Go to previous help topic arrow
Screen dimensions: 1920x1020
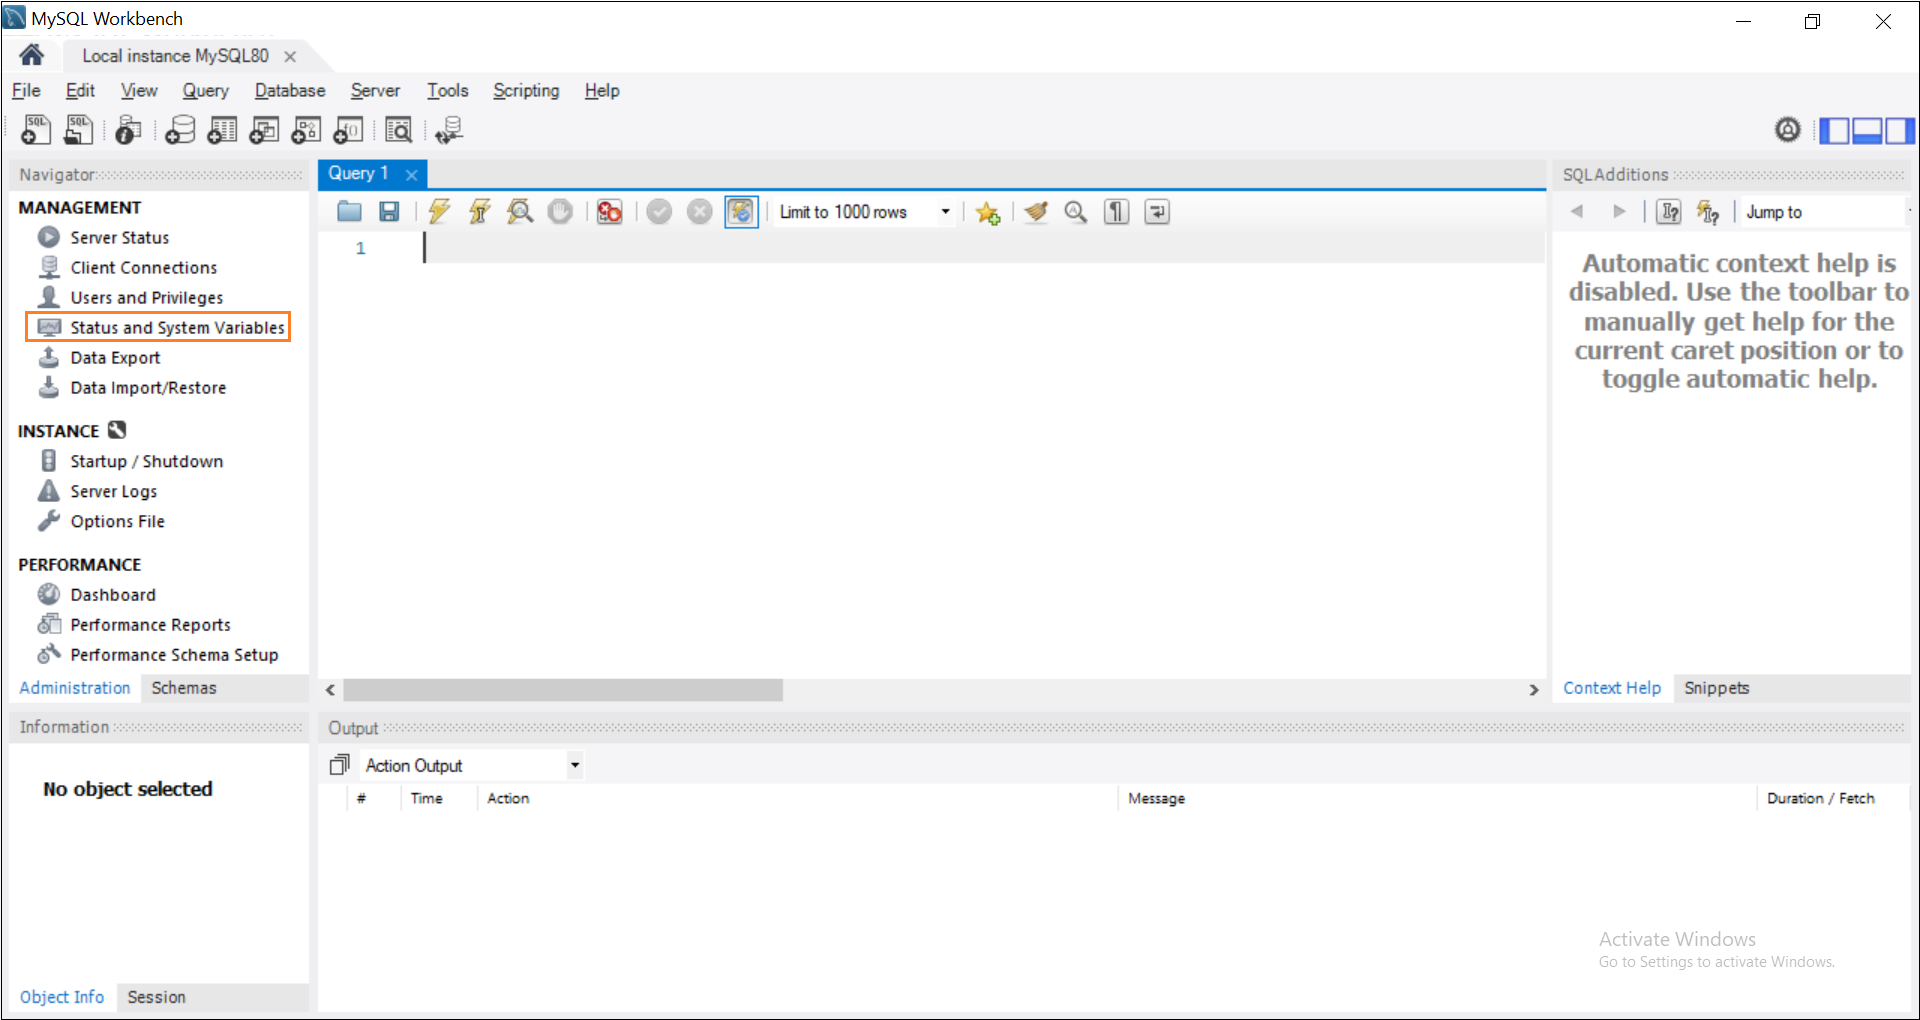(x=1577, y=212)
